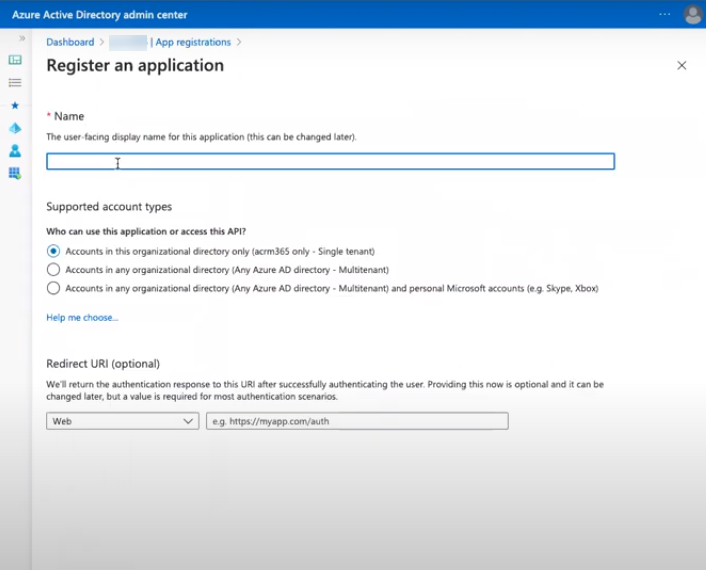Close the Register an application pane
The height and width of the screenshot is (570, 706).
[682, 66]
